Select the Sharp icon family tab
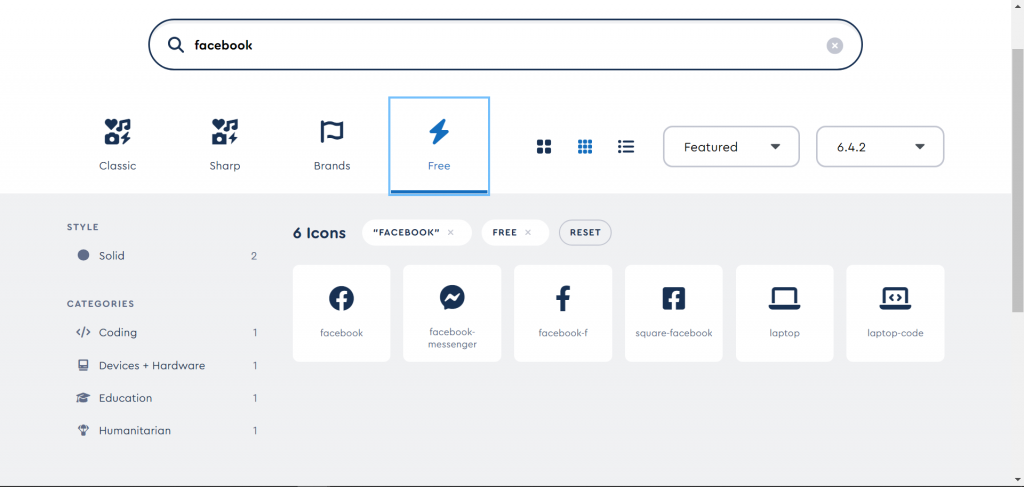 click(225, 146)
